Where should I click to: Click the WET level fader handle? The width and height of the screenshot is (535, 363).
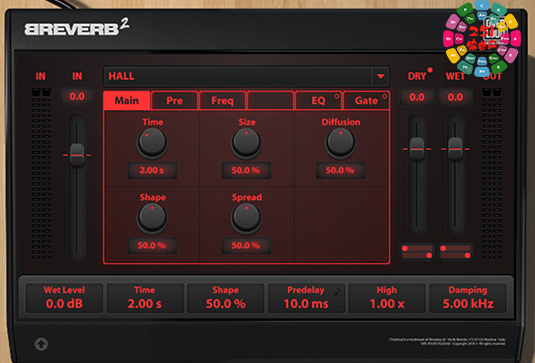pos(455,149)
